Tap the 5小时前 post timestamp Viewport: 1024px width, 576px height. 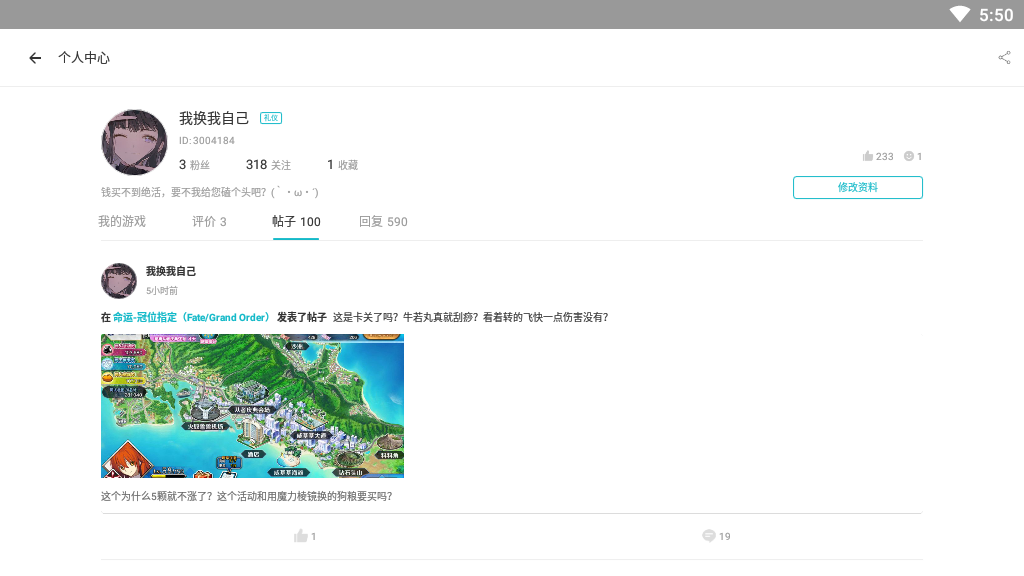tap(162, 291)
